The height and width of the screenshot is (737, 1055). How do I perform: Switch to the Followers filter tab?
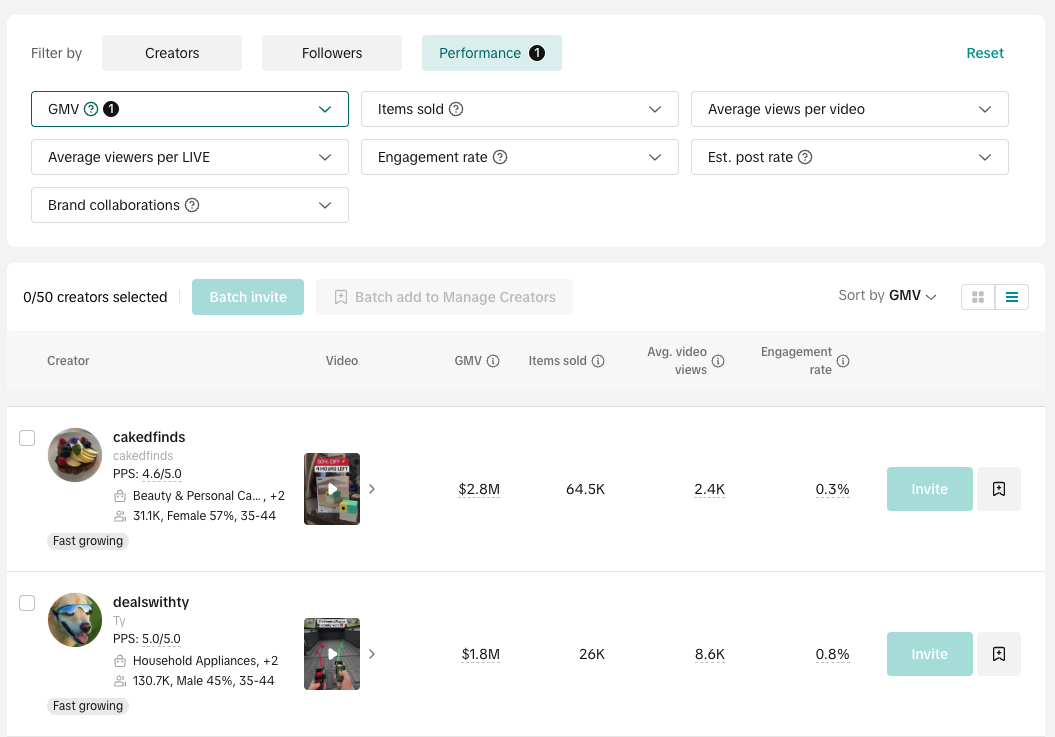[332, 53]
